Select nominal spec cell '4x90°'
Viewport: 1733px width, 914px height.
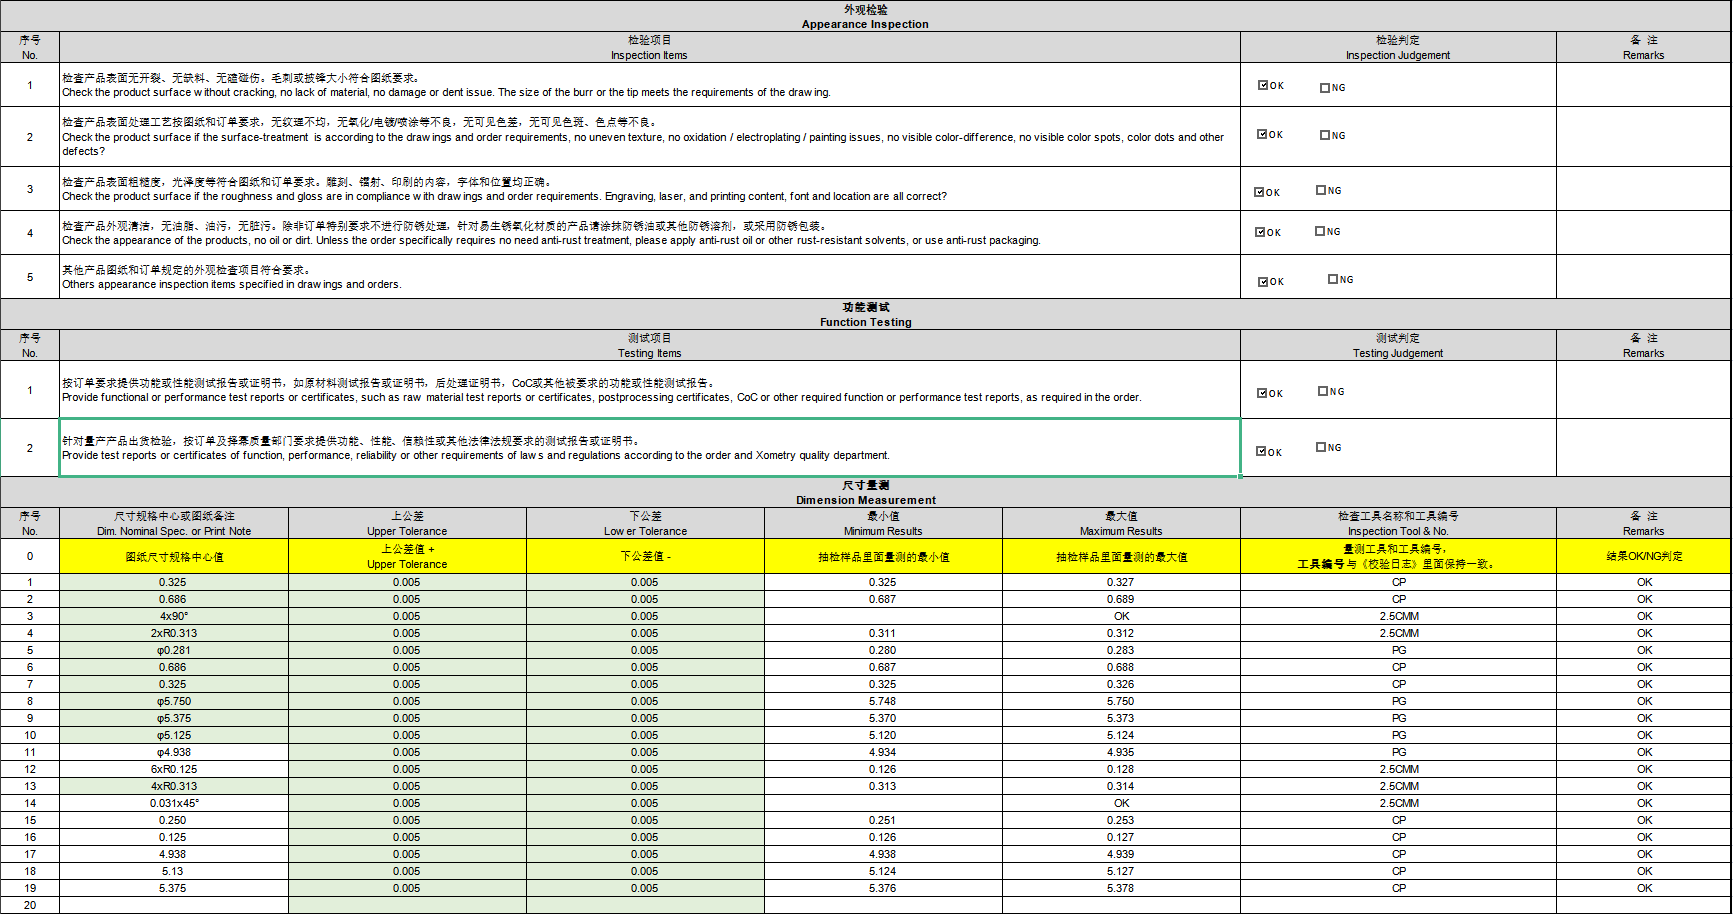coord(174,616)
